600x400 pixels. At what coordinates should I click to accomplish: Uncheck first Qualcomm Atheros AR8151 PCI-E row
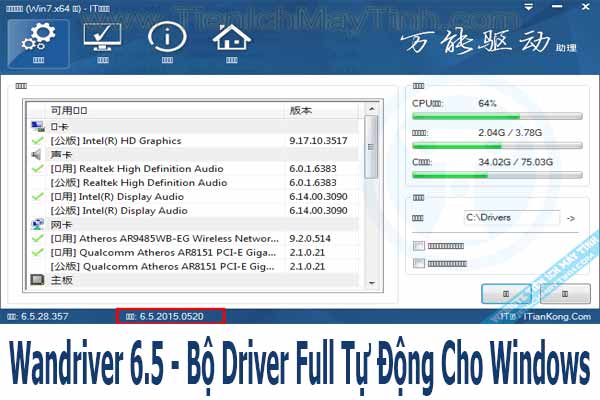[x=38, y=252]
